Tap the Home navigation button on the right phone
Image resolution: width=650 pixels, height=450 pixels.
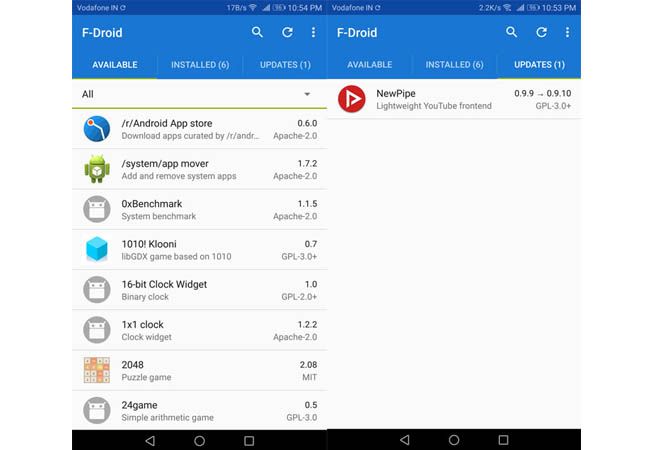[x=454, y=440]
